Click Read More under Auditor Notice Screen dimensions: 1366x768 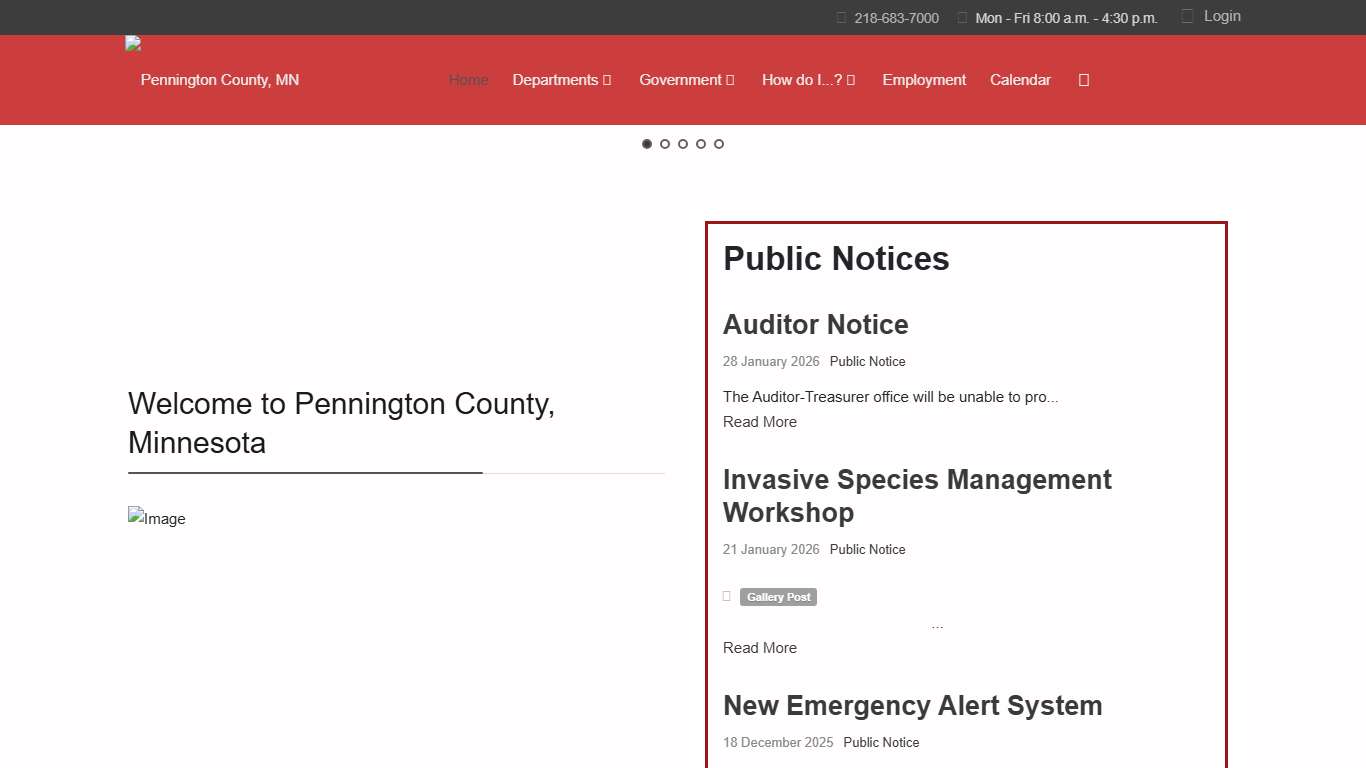click(x=760, y=422)
